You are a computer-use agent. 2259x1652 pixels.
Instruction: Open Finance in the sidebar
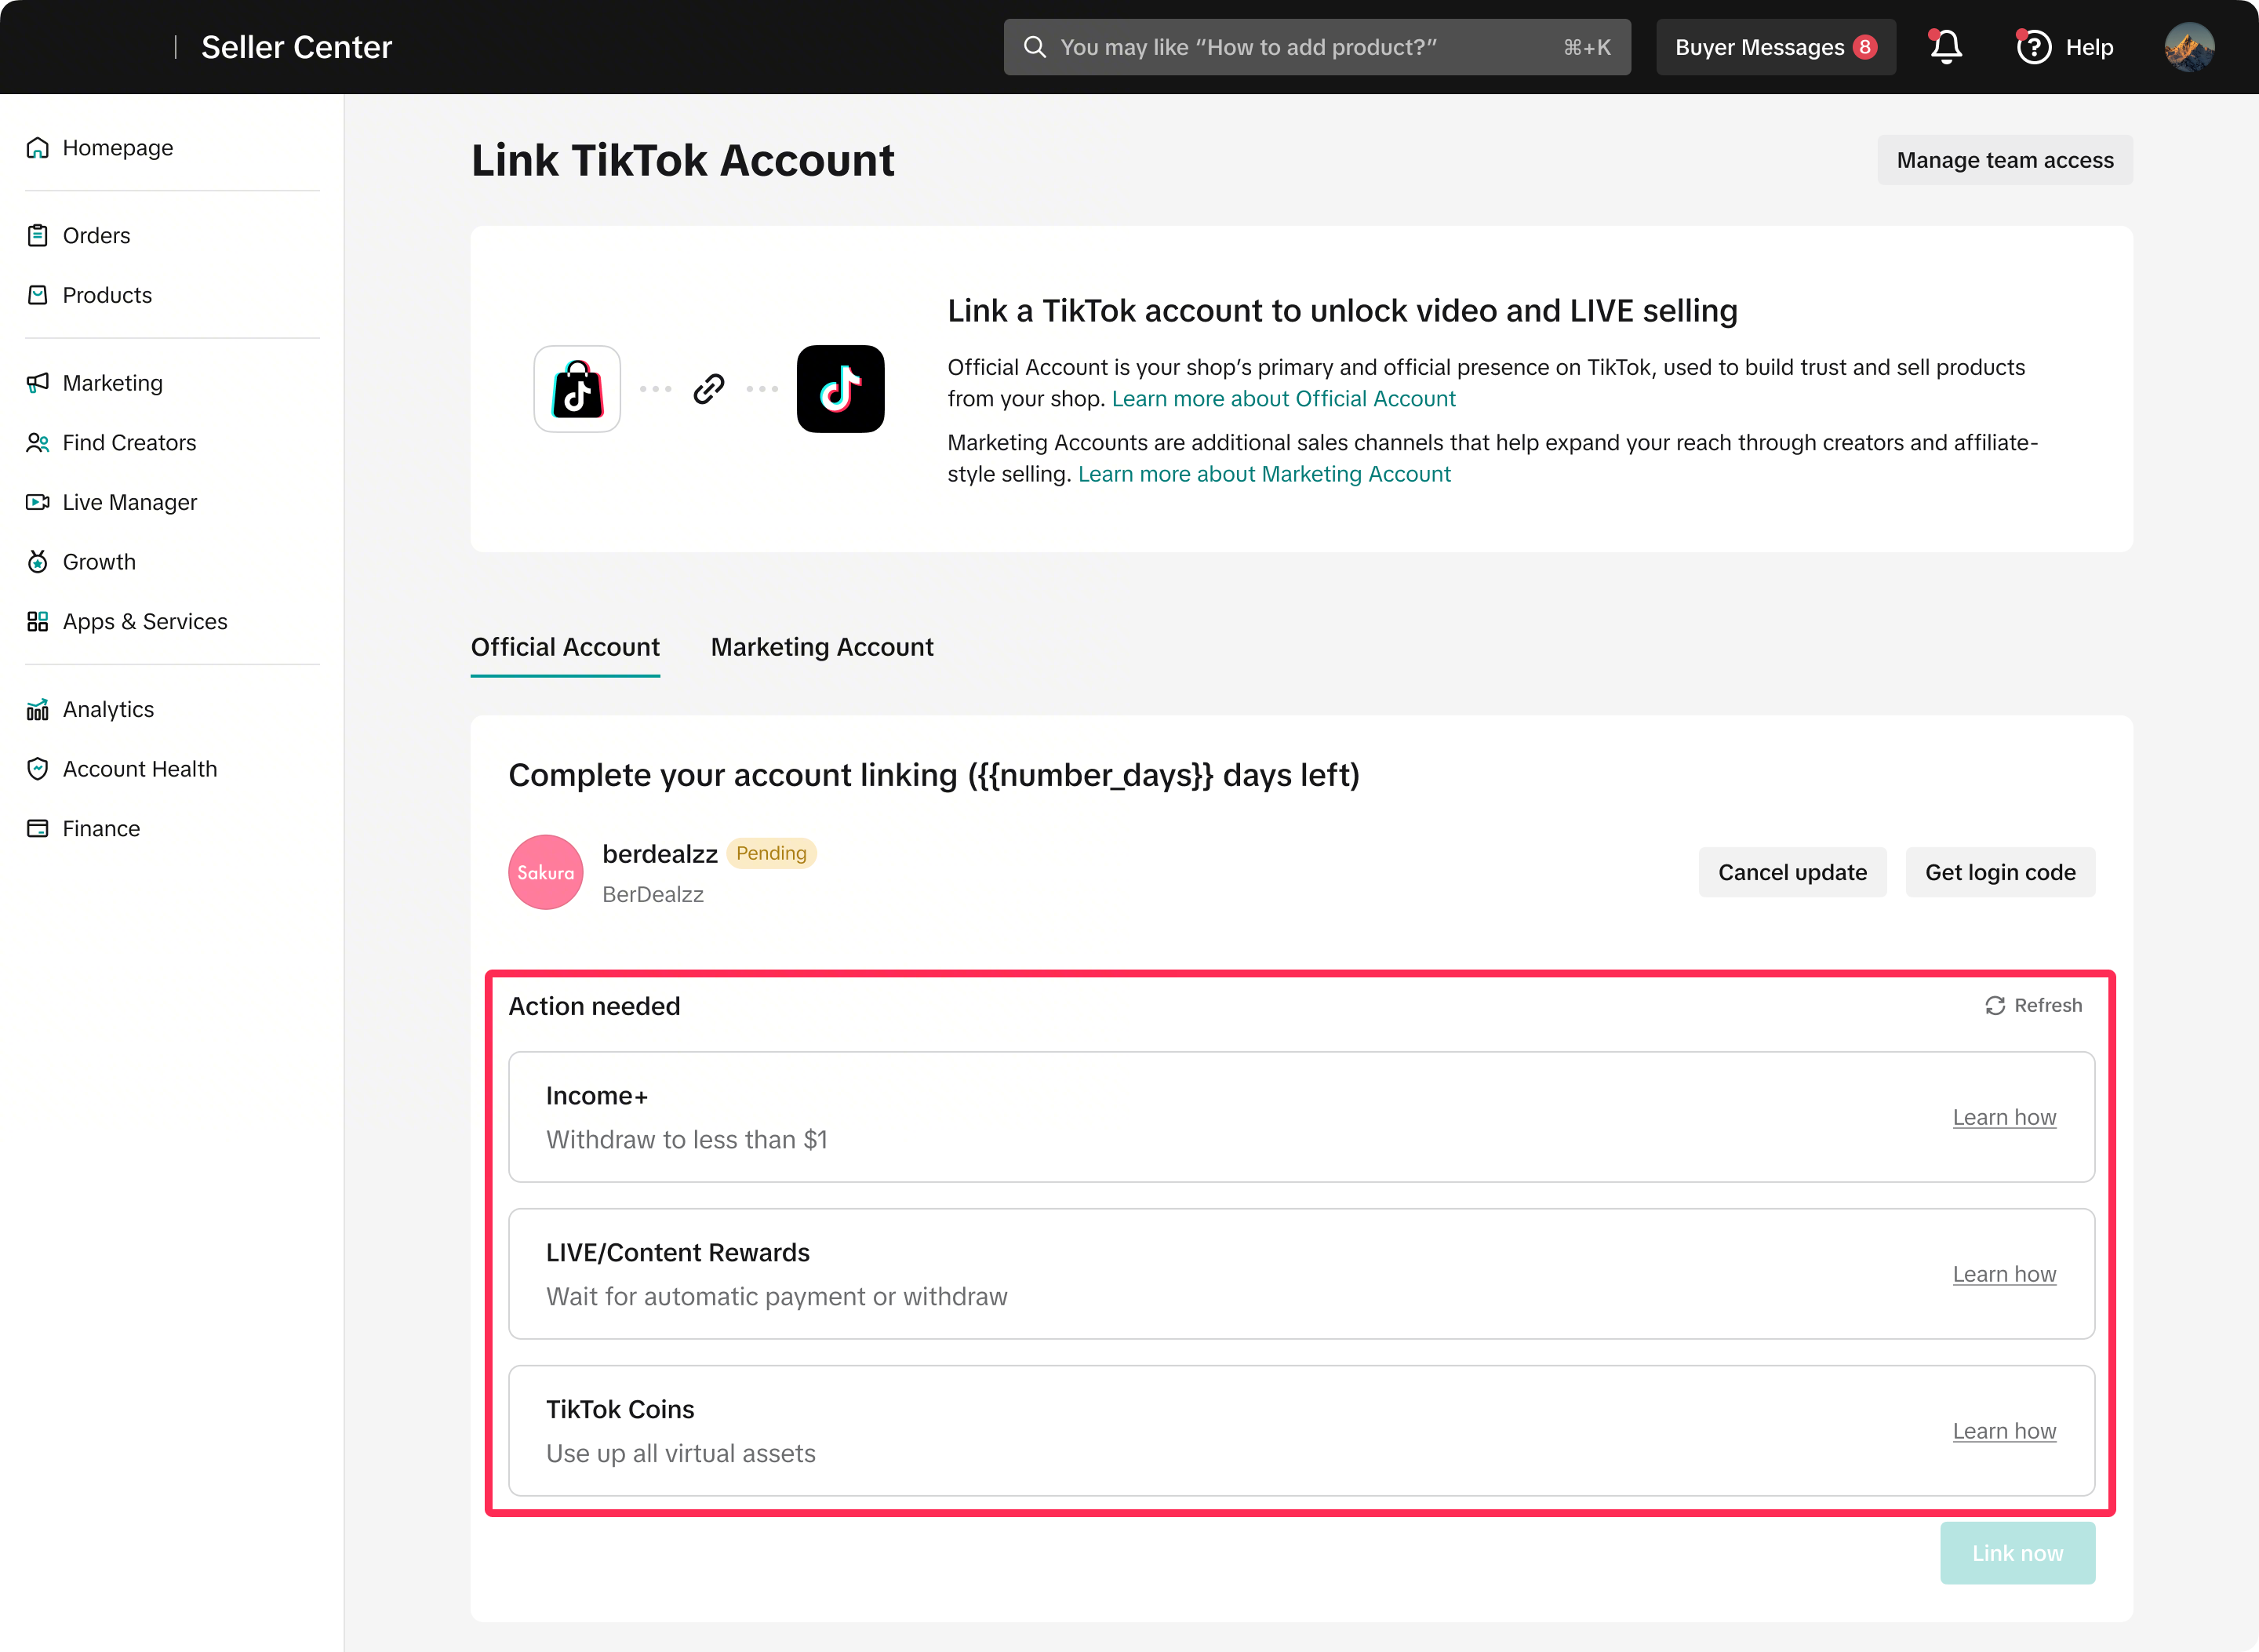click(84, 828)
